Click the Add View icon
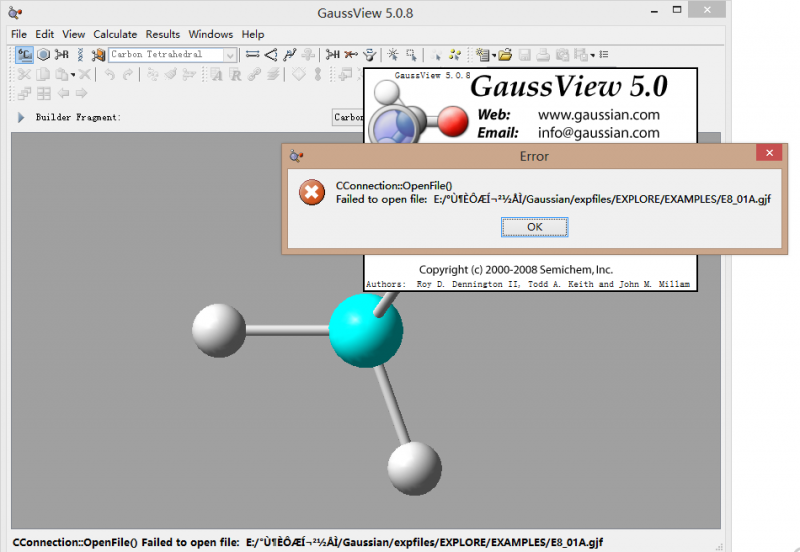The height and width of the screenshot is (552, 800). (x=346, y=74)
